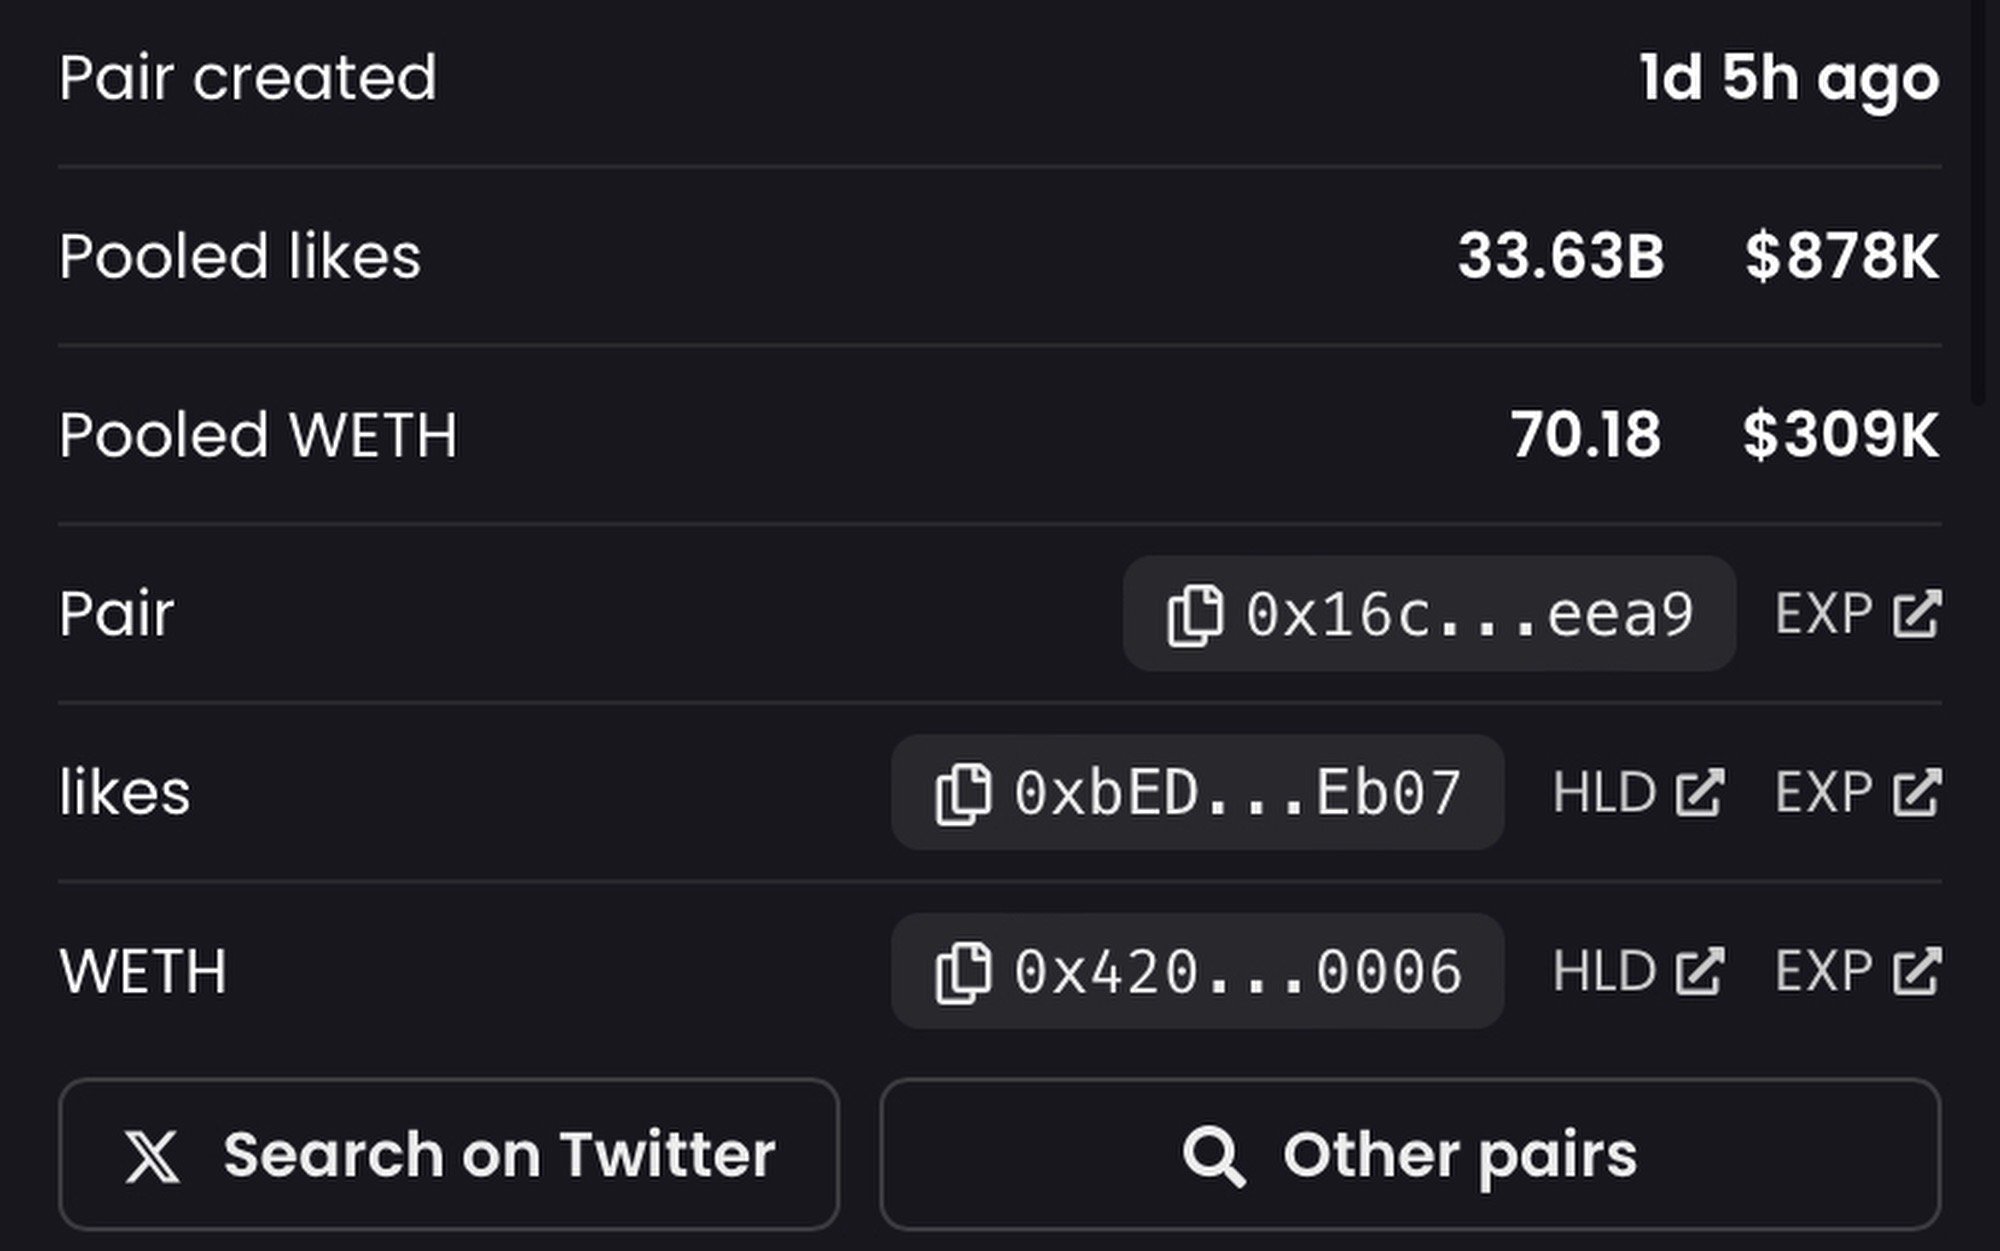Open Other pairs button
2000x1251 pixels.
click(1410, 1154)
